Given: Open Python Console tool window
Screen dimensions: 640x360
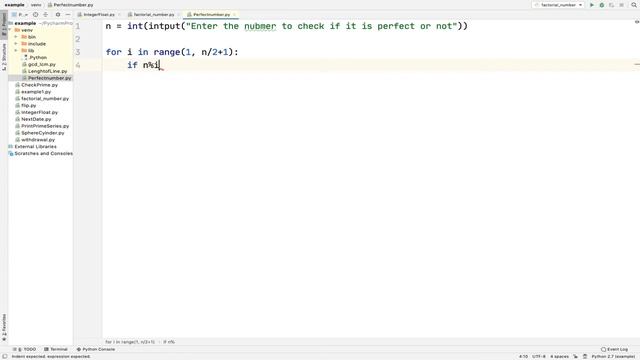Looking at the screenshot, I should click(96, 349).
